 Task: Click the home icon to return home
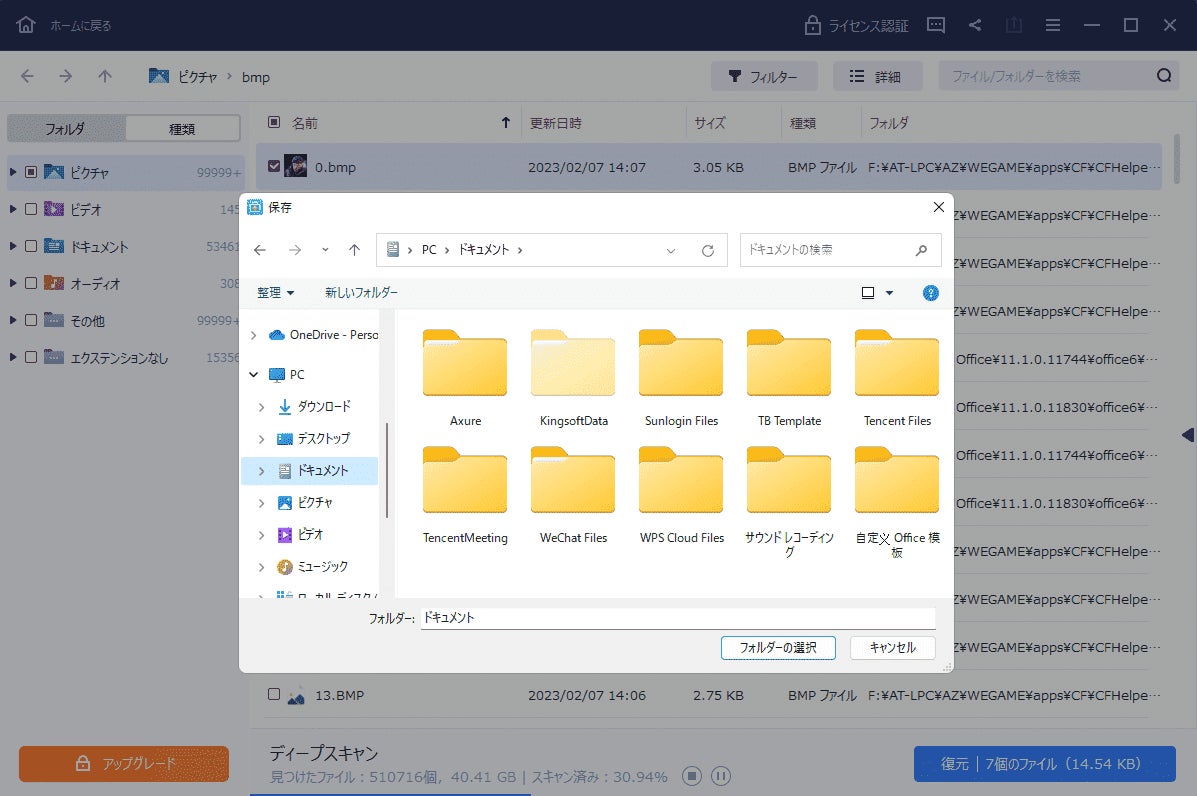tap(26, 25)
